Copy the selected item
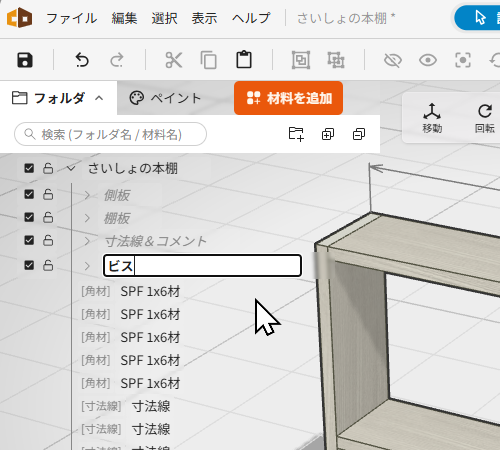This screenshot has width=500, height=450. 209,60
